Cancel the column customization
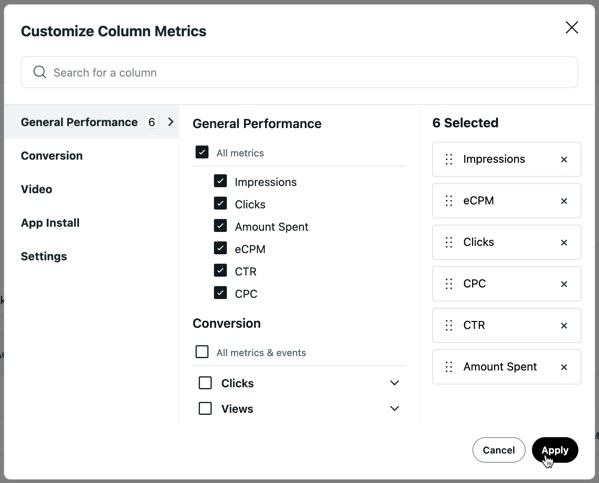 (x=499, y=450)
